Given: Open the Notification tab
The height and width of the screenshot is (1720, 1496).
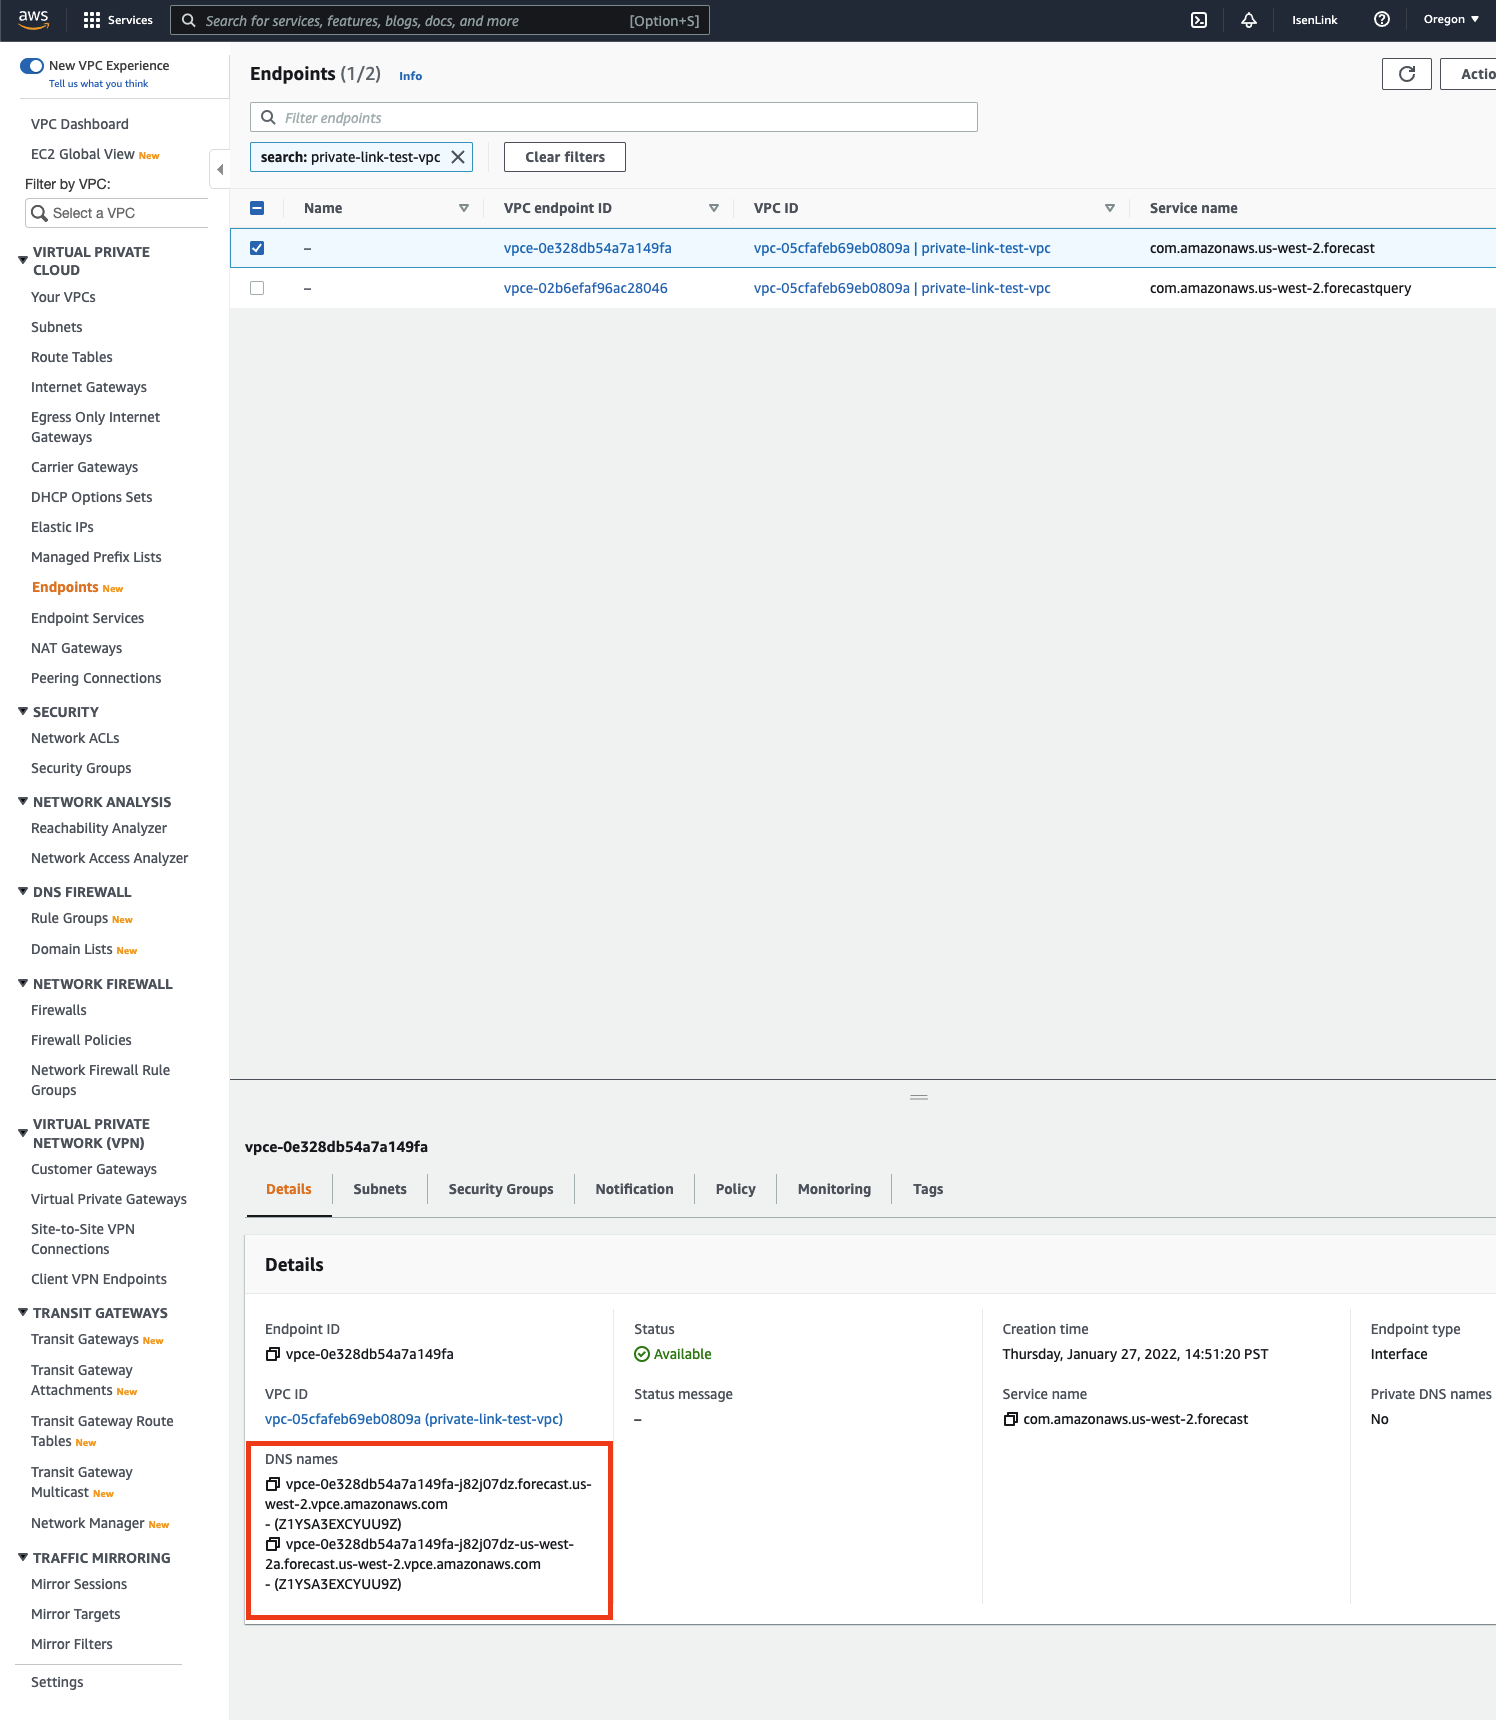Looking at the screenshot, I should (x=634, y=1189).
